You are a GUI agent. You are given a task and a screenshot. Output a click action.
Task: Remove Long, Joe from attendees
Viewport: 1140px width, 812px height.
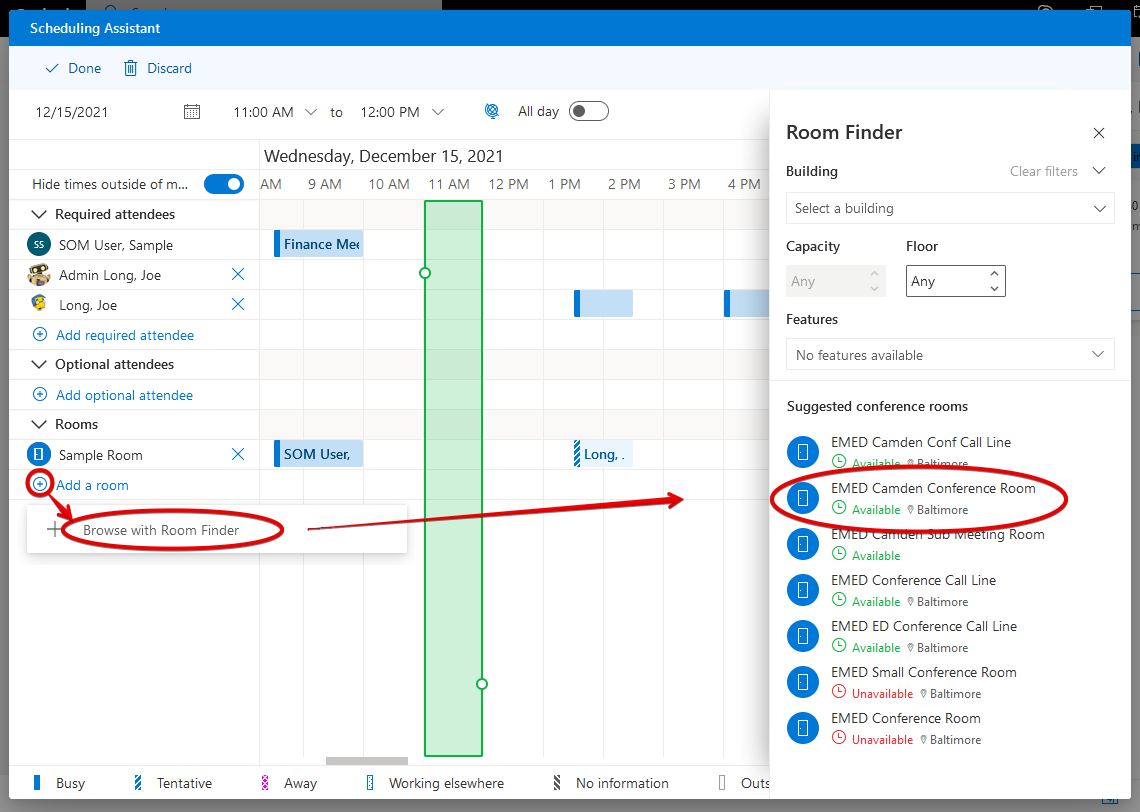[x=238, y=305]
